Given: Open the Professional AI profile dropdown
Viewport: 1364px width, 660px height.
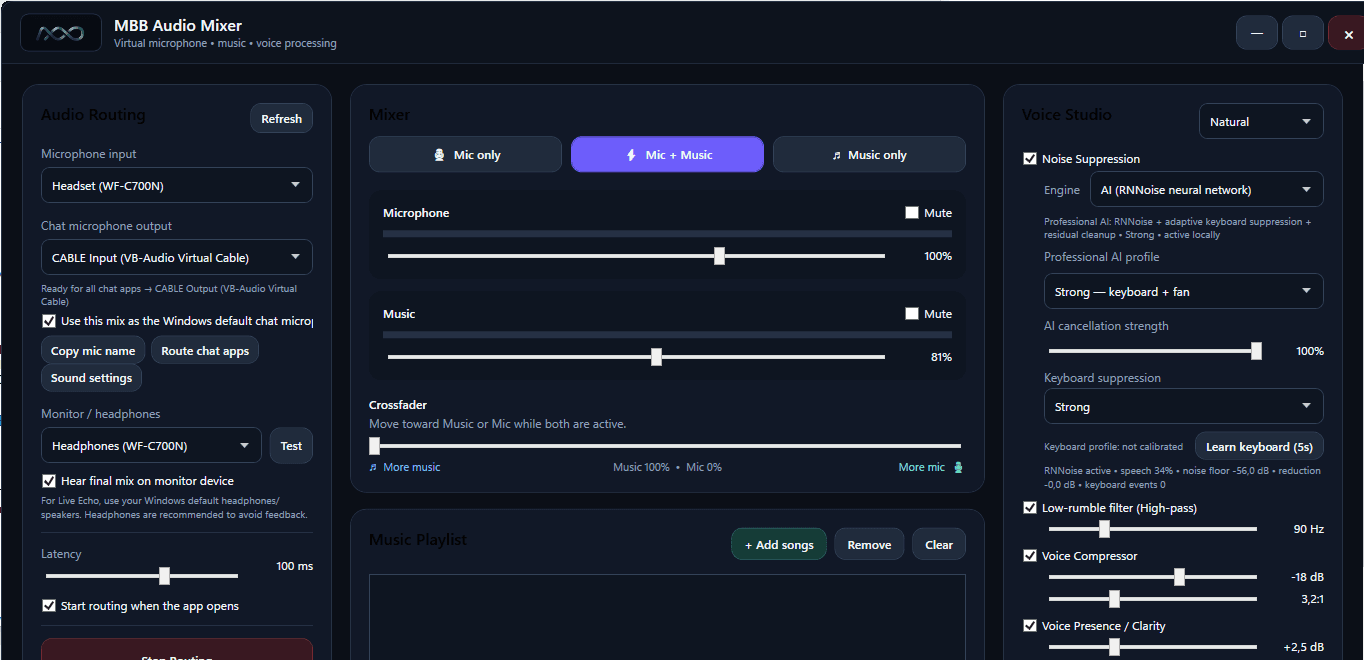Looking at the screenshot, I should (x=1184, y=291).
